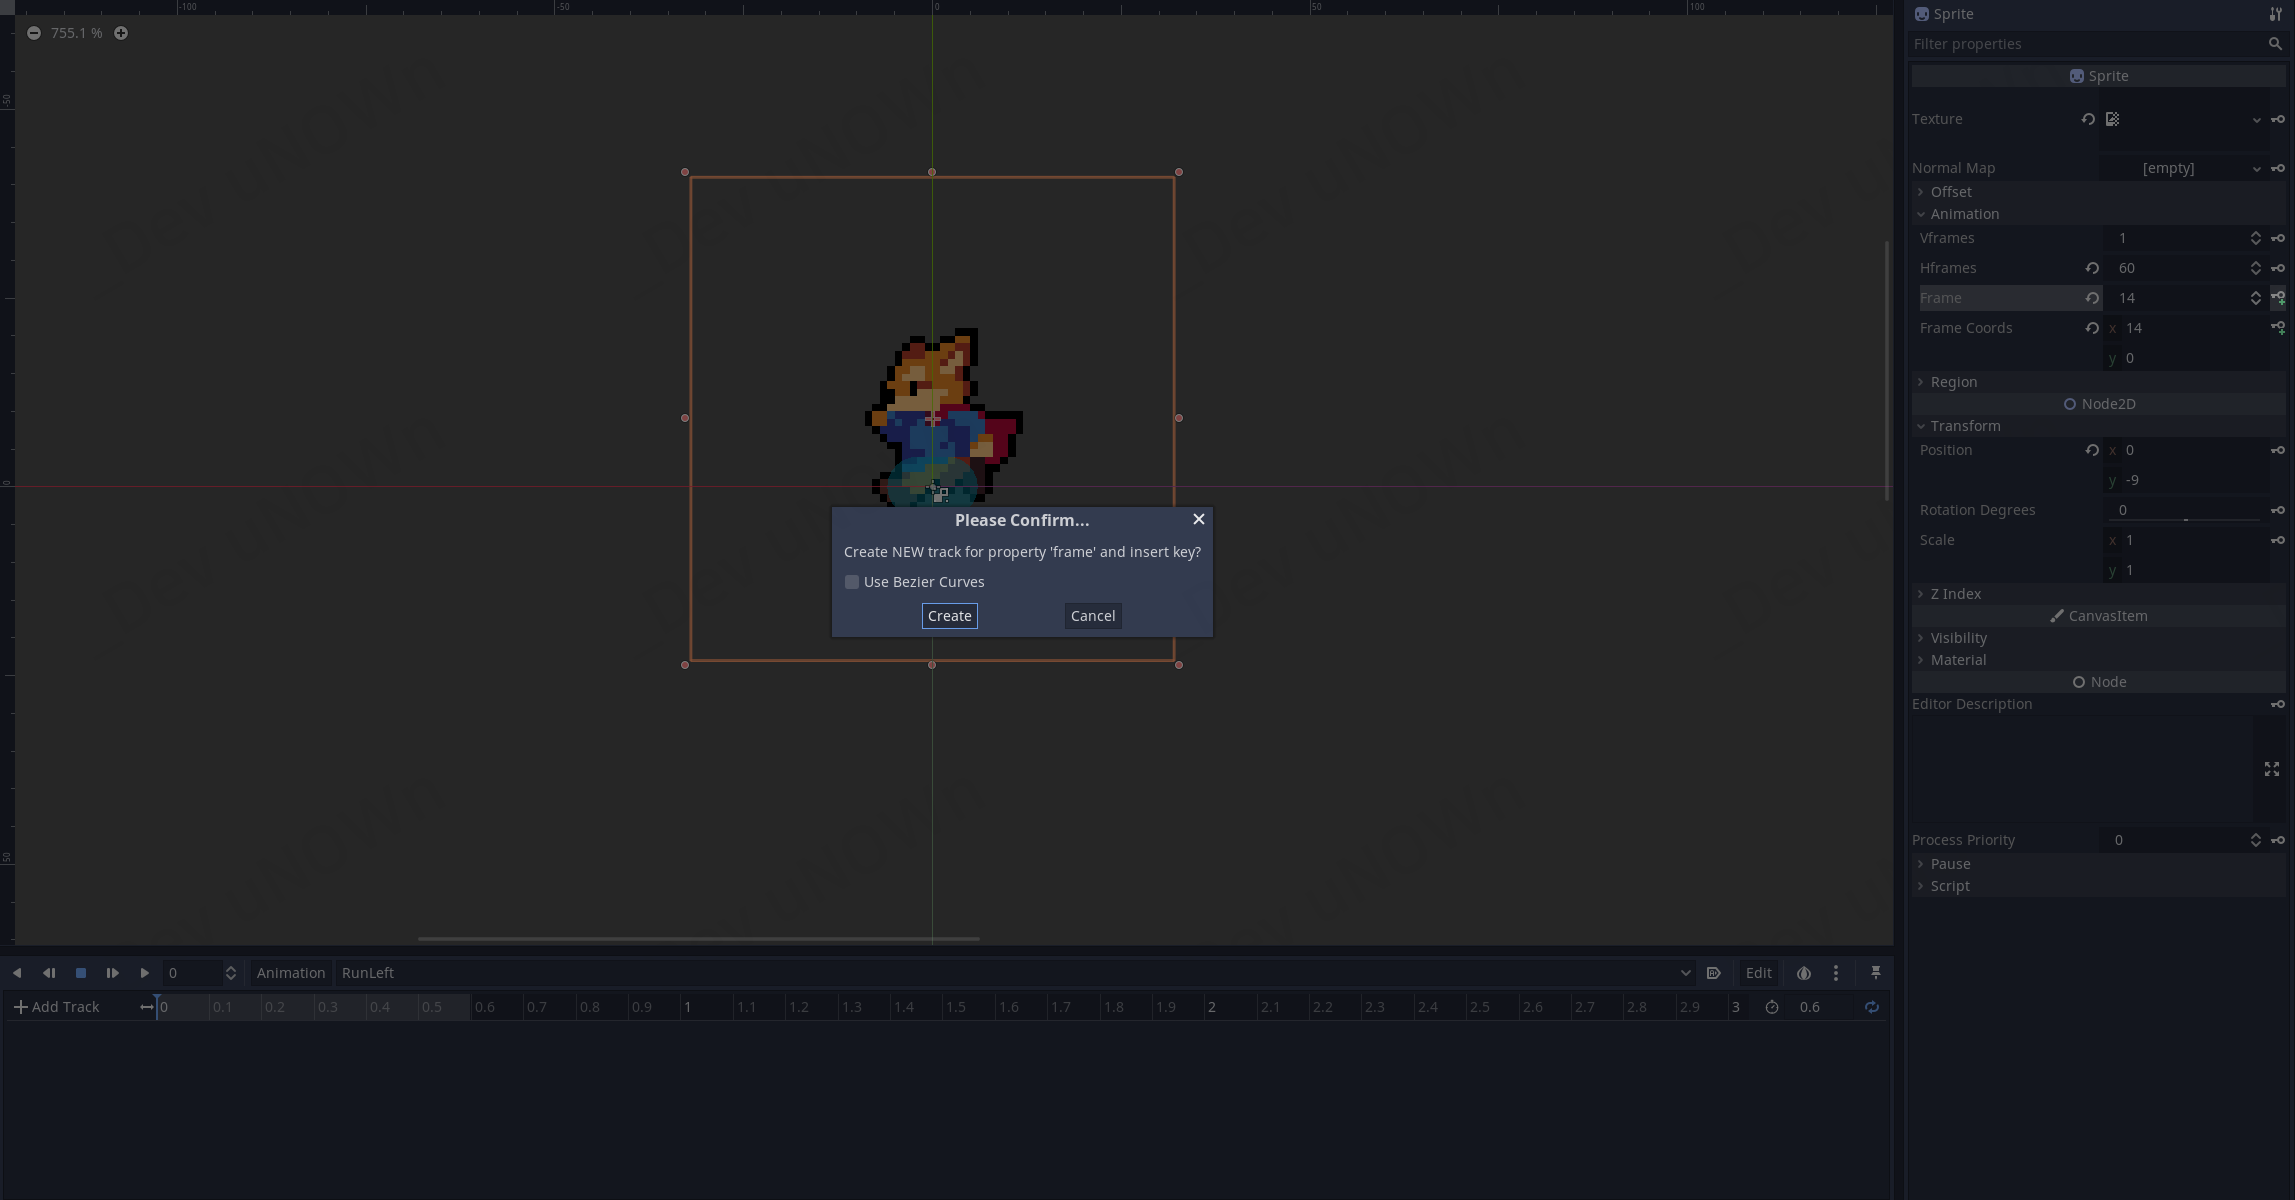Open the onion skinning options menu

1835,973
